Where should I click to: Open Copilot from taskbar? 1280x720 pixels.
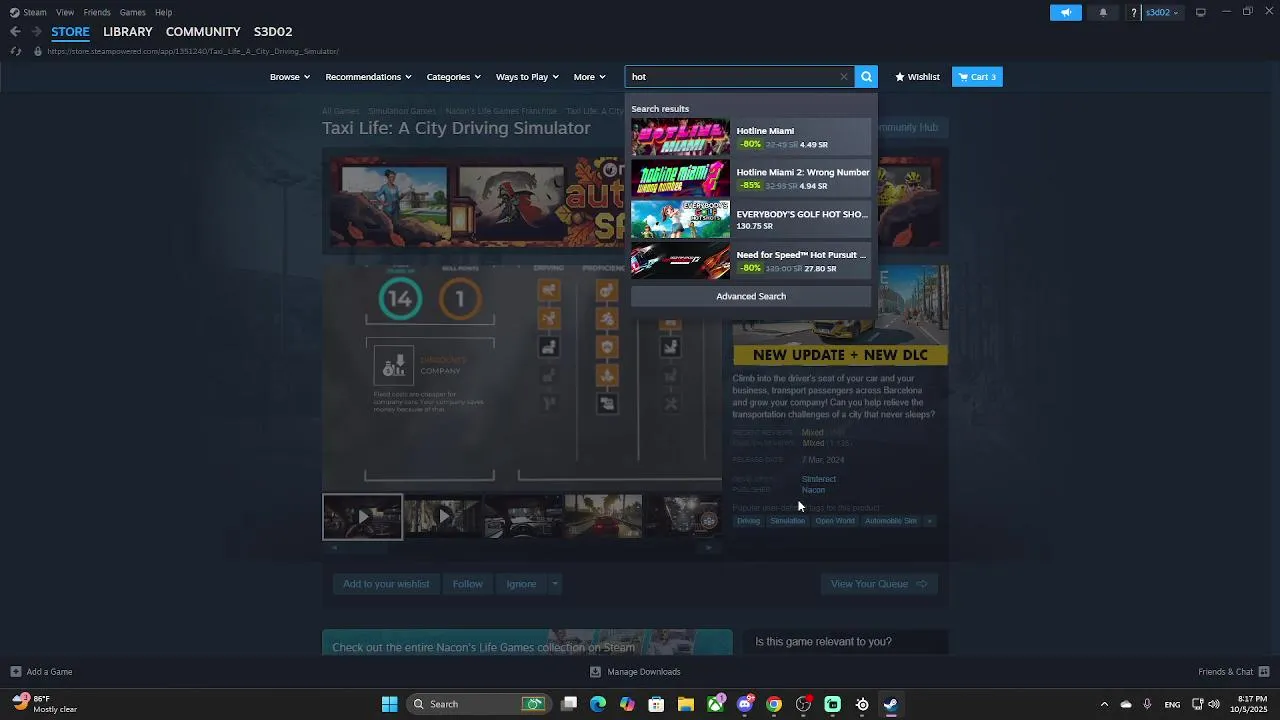[x=627, y=704]
